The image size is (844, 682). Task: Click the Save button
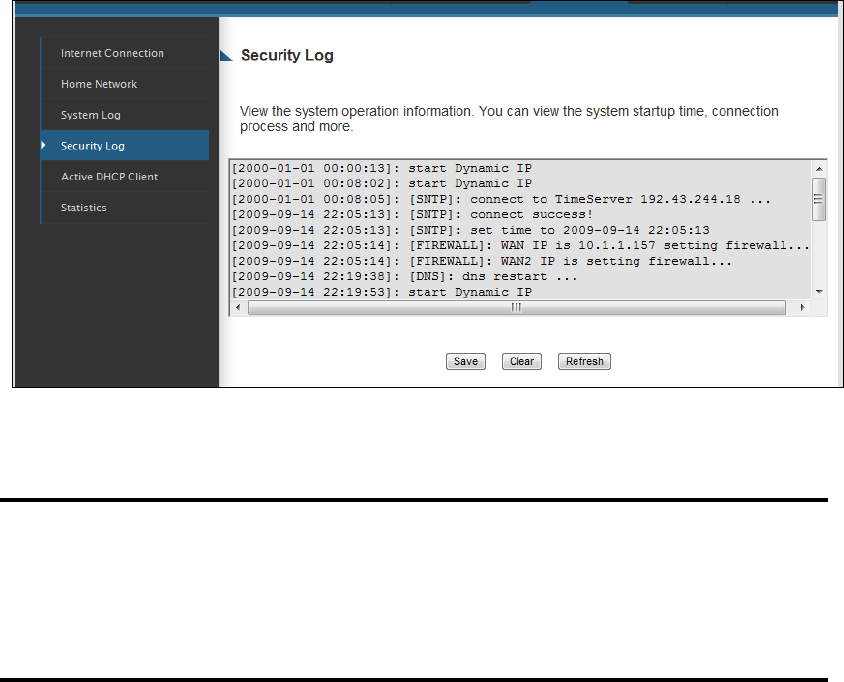pos(466,361)
